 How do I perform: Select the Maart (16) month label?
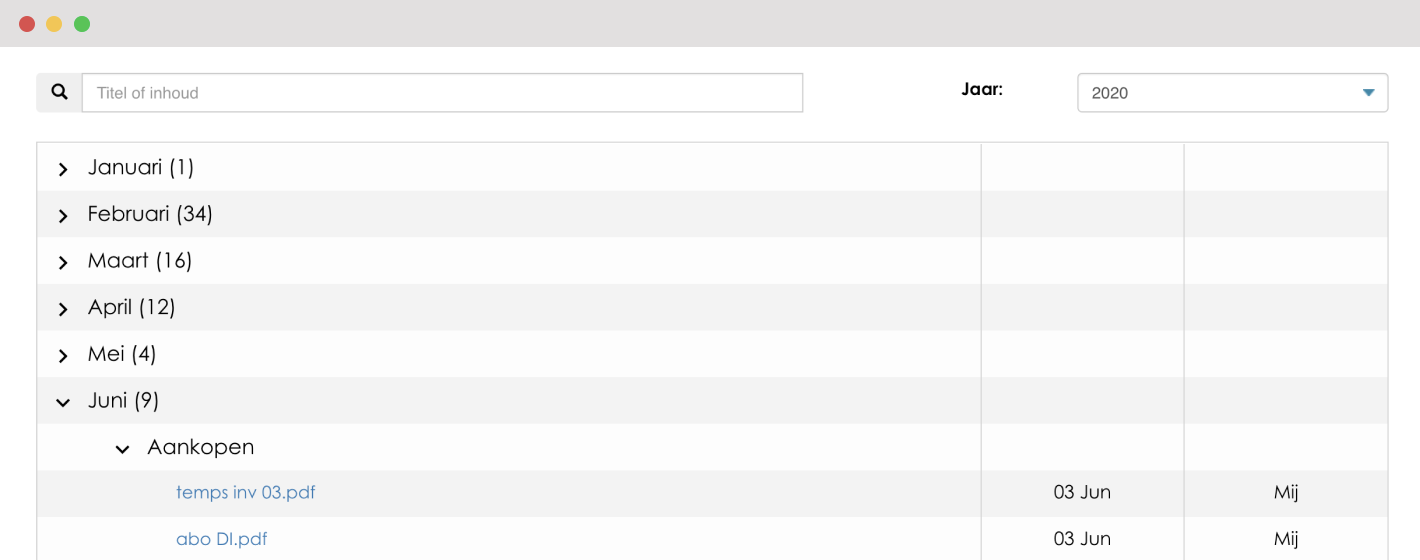[x=140, y=261]
